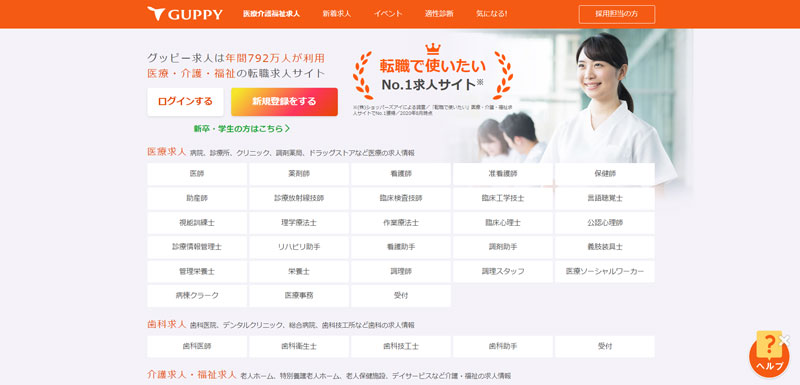Open the 看護師 job listings

pos(401,174)
